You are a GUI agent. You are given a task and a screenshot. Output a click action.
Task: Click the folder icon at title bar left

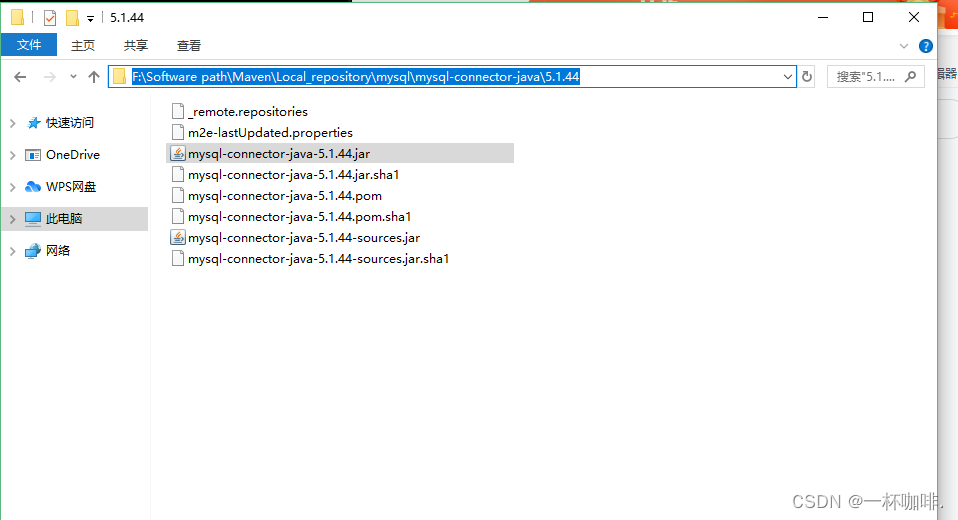18,18
